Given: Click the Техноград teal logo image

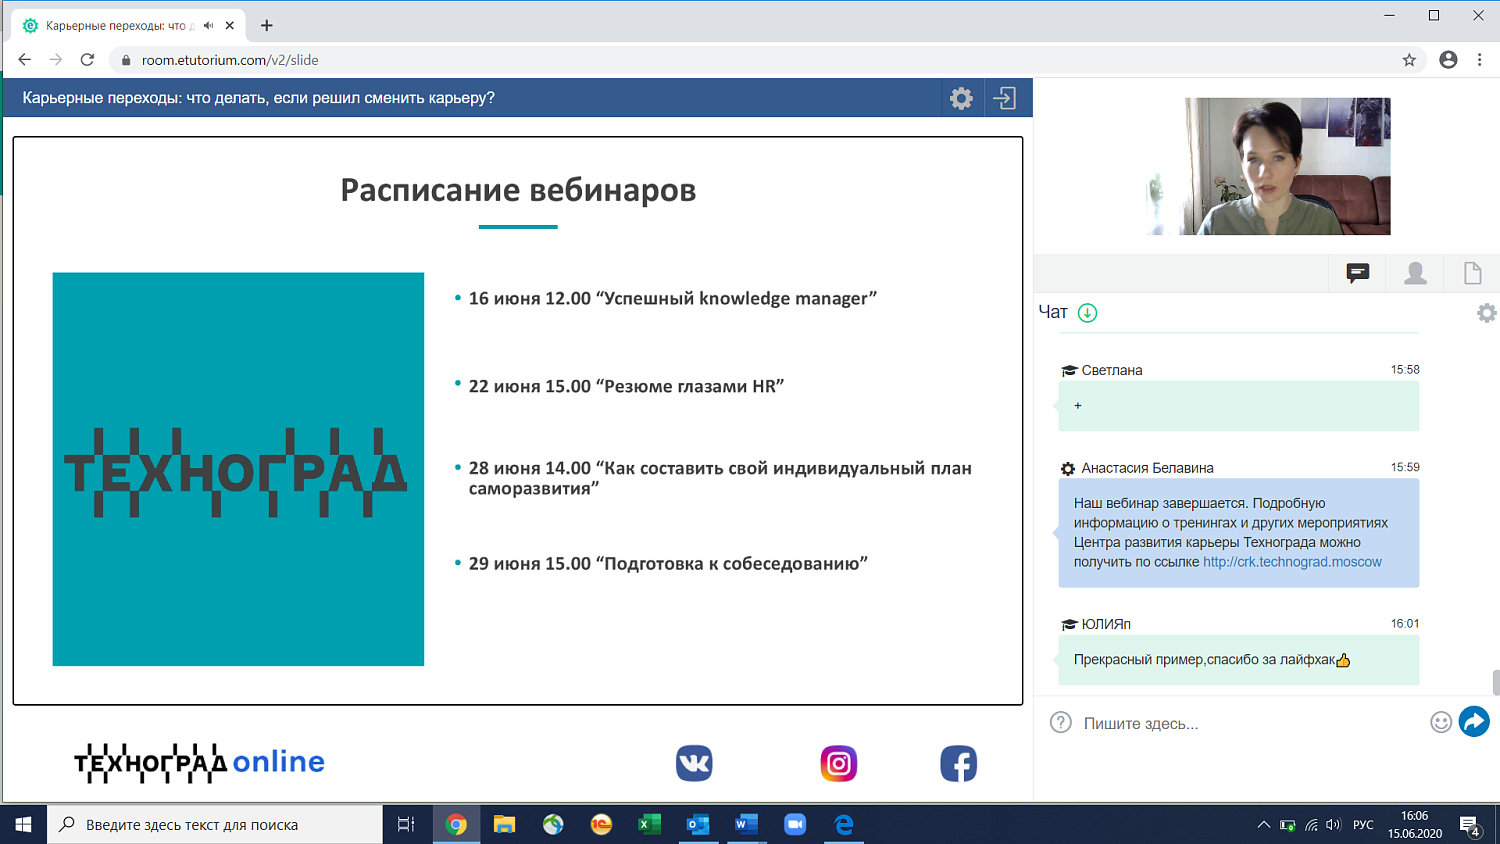Looking at the screenshot, I should click(x=238, y=469).
